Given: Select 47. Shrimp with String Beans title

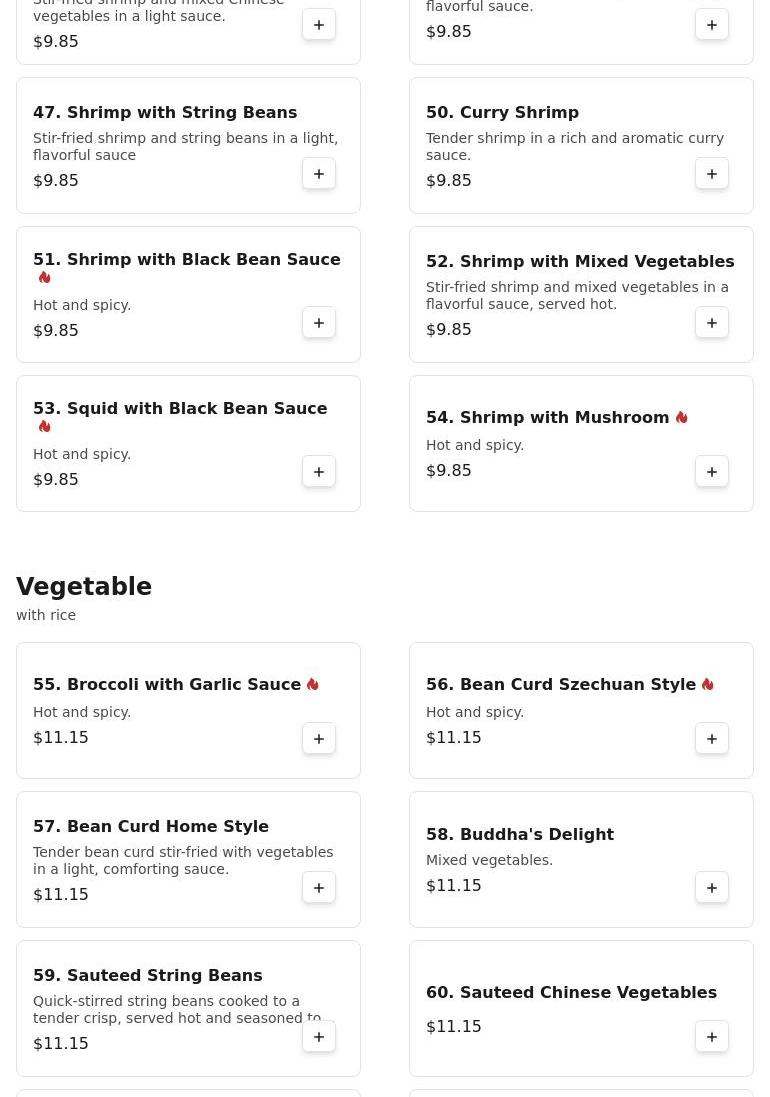Looking at the screenshot, I should coord(165,112).
